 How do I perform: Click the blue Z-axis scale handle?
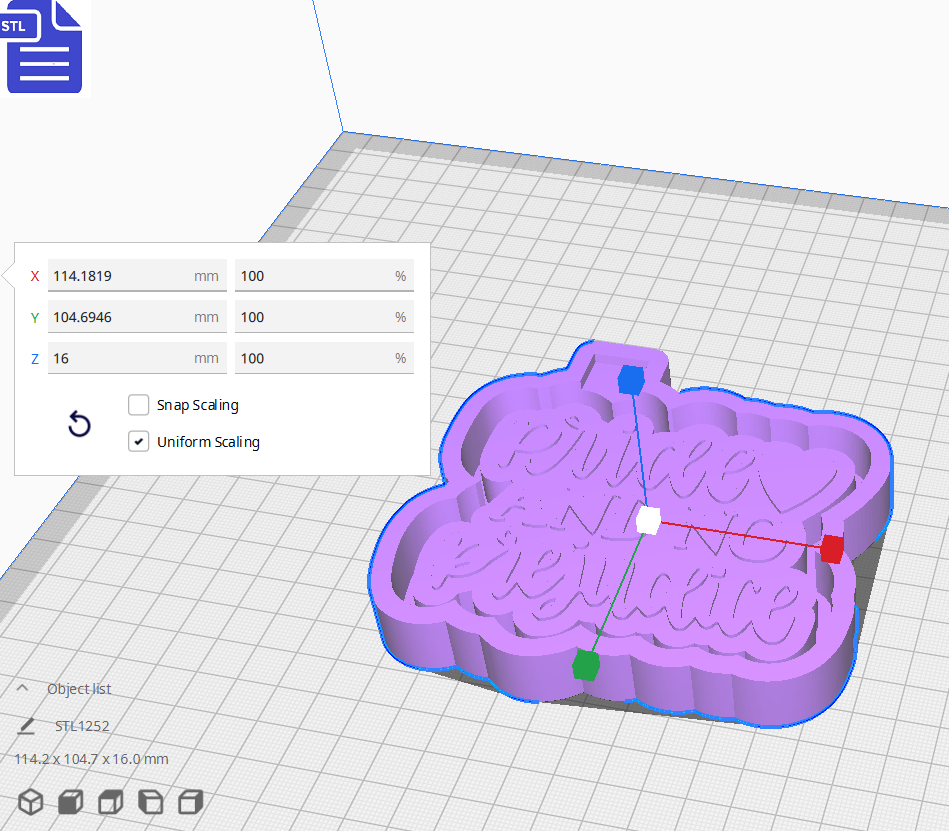(x=632, y=378)
